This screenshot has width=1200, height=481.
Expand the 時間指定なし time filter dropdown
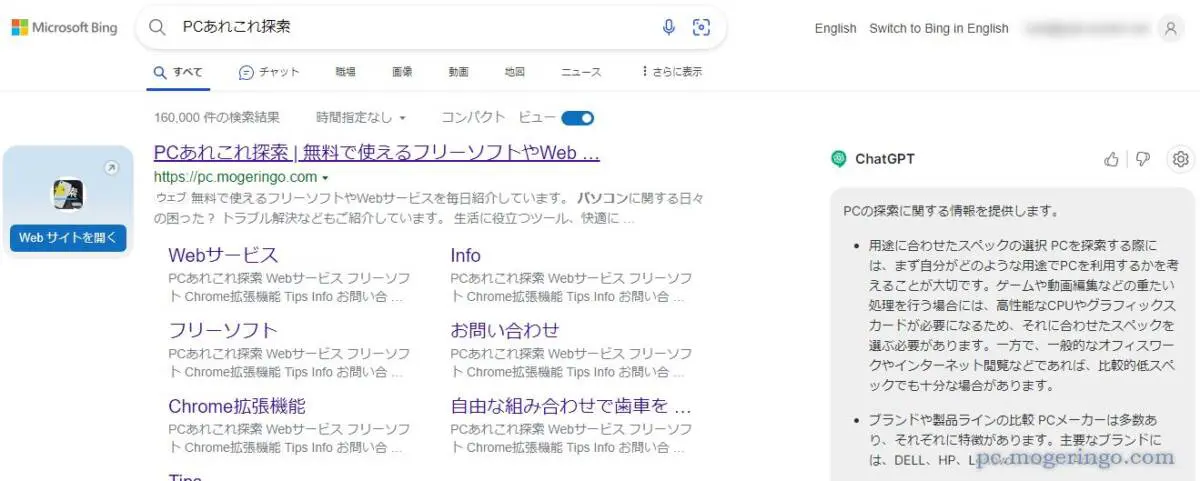tap(361, 118)
